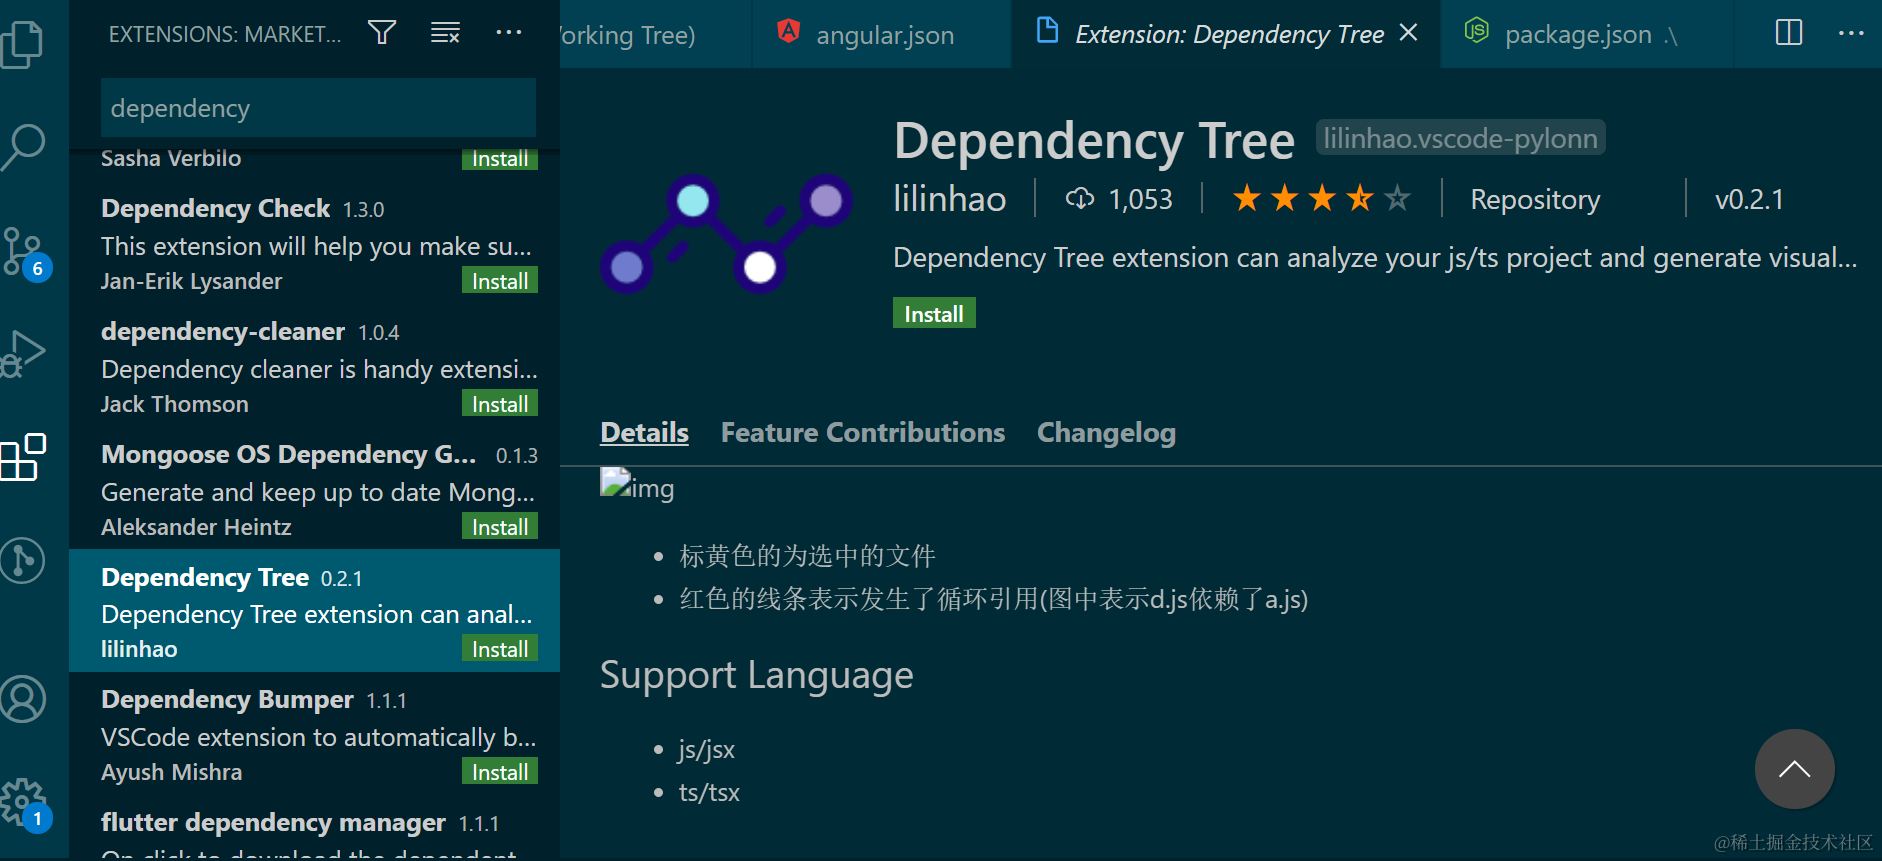Click the scroll-to-top arrow button
The width and height of the screenshot is (1882, 861).
click(1794, 769)
